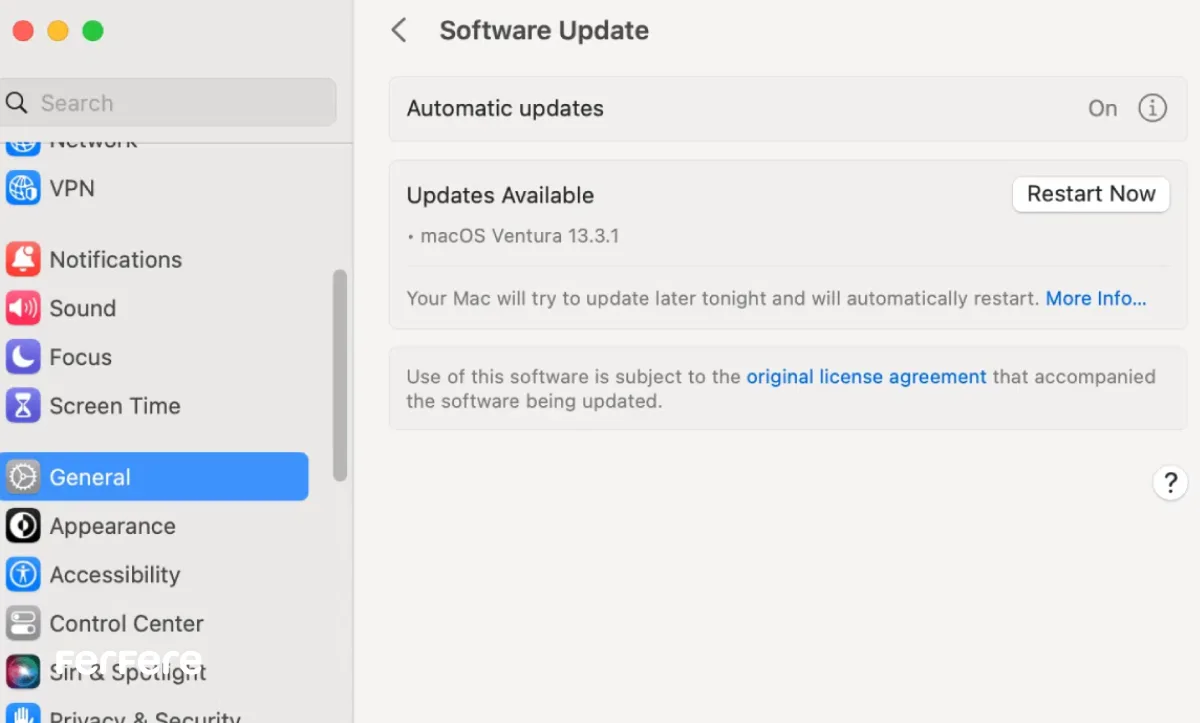Open Control Center settings in sidebar
The height and width of the screenshot is (723, 1200).
tap(126, 624)
